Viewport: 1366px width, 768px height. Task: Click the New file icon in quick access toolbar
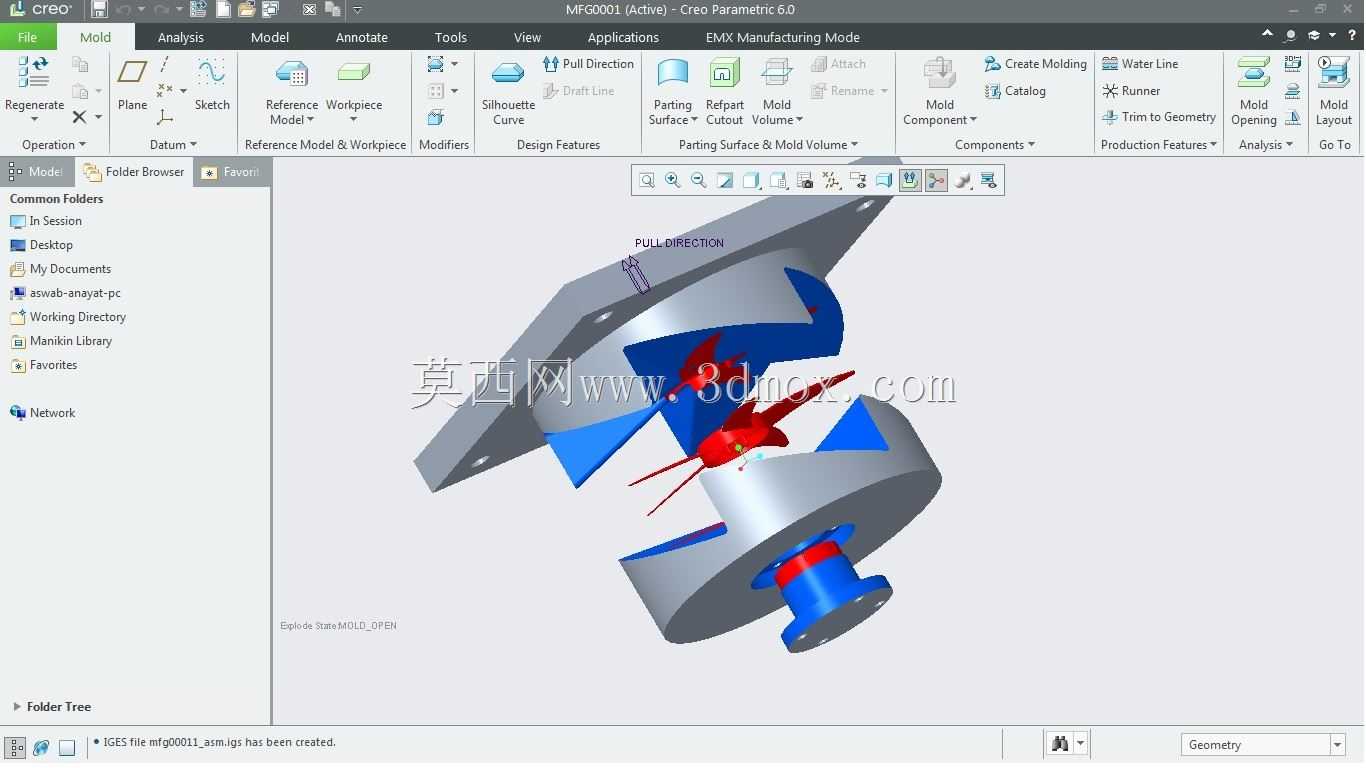[224, 10]
